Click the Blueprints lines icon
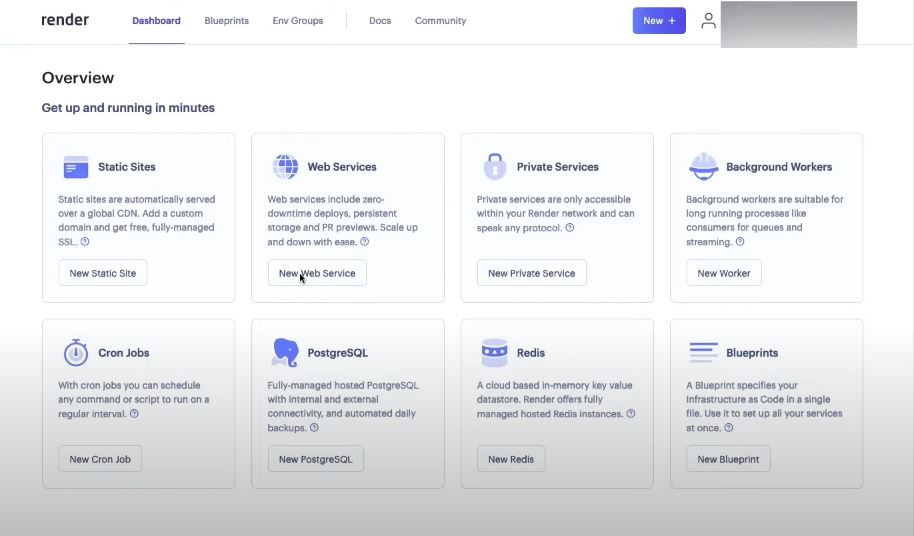This screenshot has height=536, width=914. 704,352
